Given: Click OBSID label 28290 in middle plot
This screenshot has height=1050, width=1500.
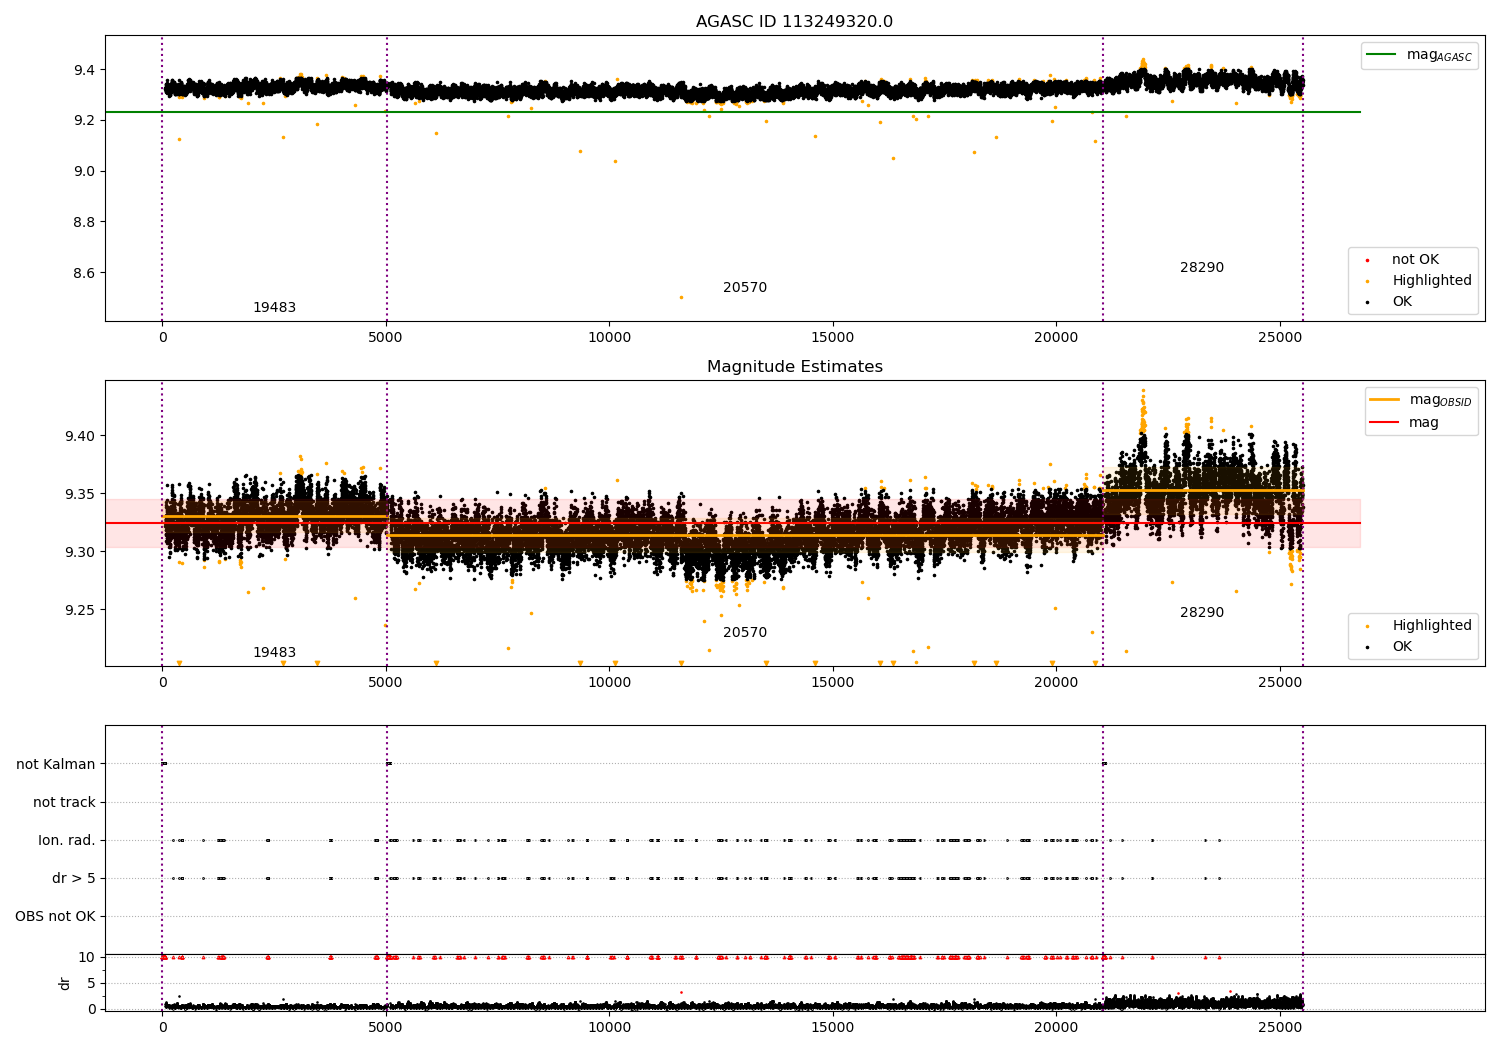Looking at the screenshot, I should (x=1202, y=613).
